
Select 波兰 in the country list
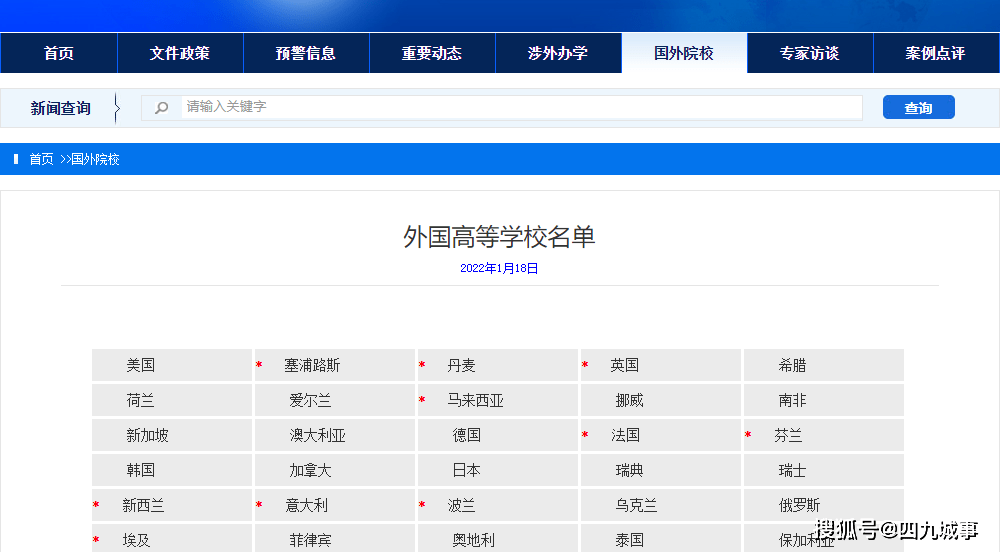[x=462, y=505]
